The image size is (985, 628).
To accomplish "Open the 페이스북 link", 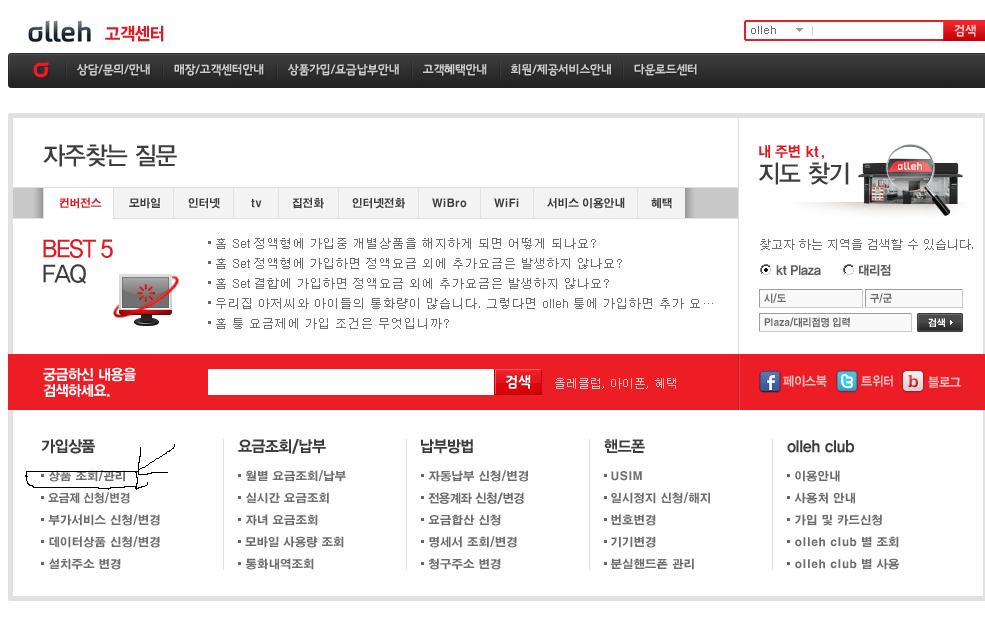I will point(805,381).
